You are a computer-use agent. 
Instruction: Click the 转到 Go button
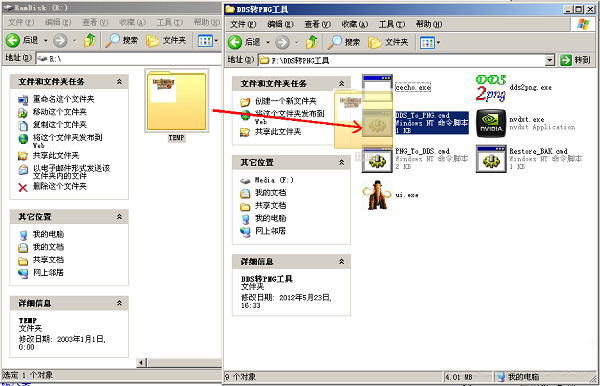point(575,60)
